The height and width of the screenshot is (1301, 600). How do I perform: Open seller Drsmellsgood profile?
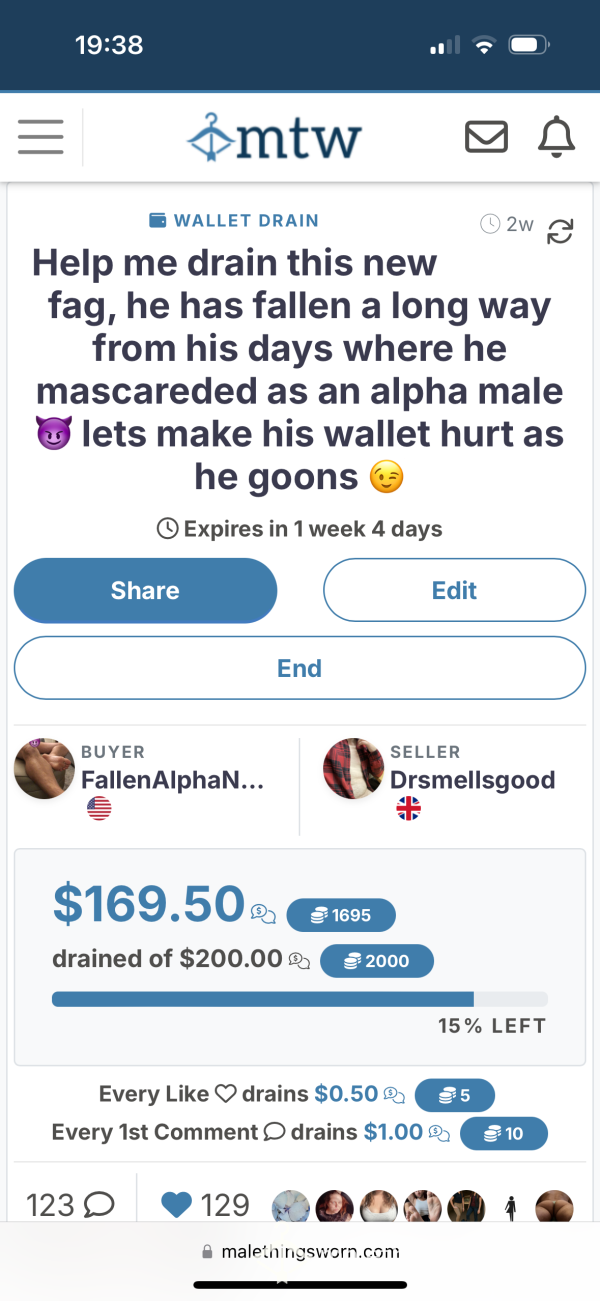click(472, 780)
